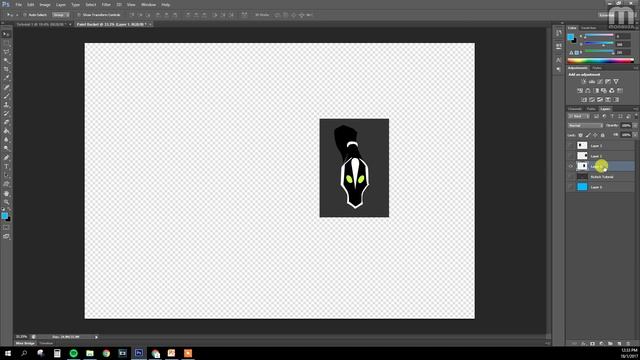Select the Sketch Tutorial layer row

click(x=600, y=177)
